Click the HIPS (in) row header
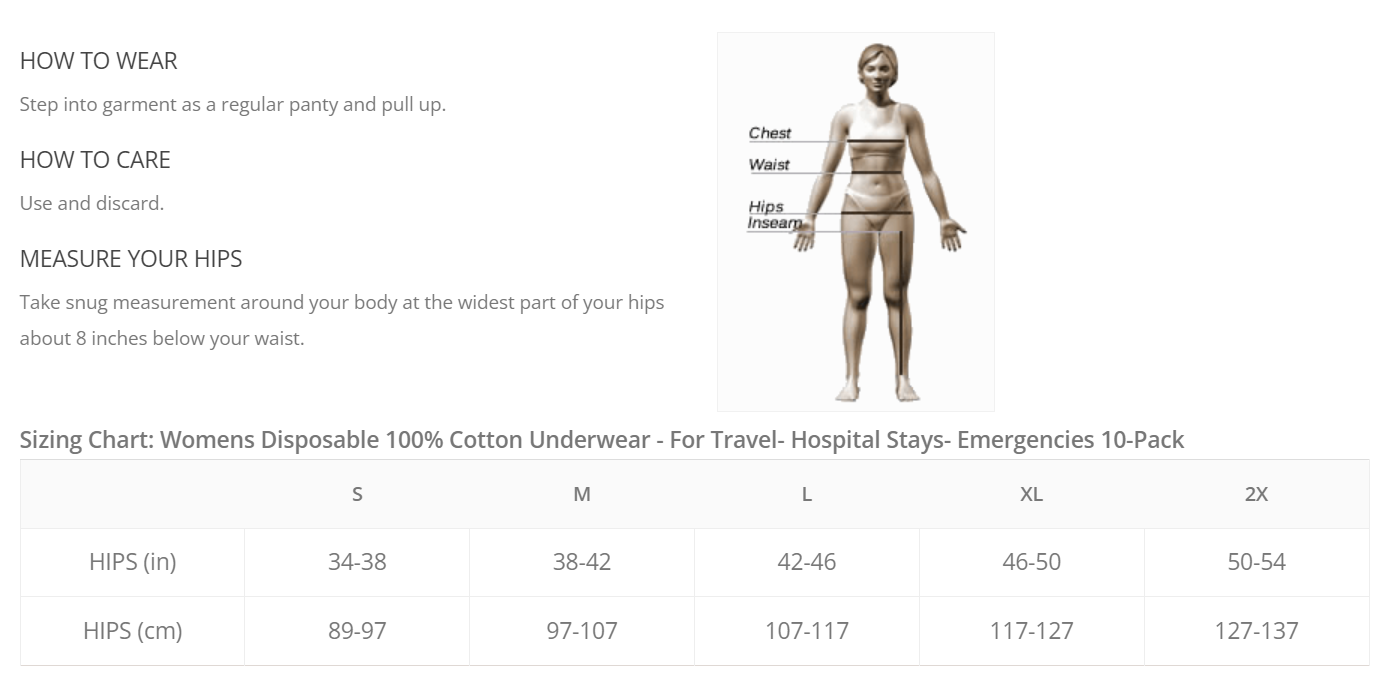1382x682 pixels. 132,562
